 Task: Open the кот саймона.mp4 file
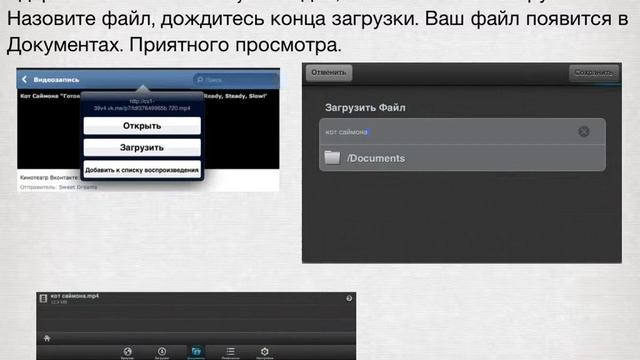click(196, 299)
